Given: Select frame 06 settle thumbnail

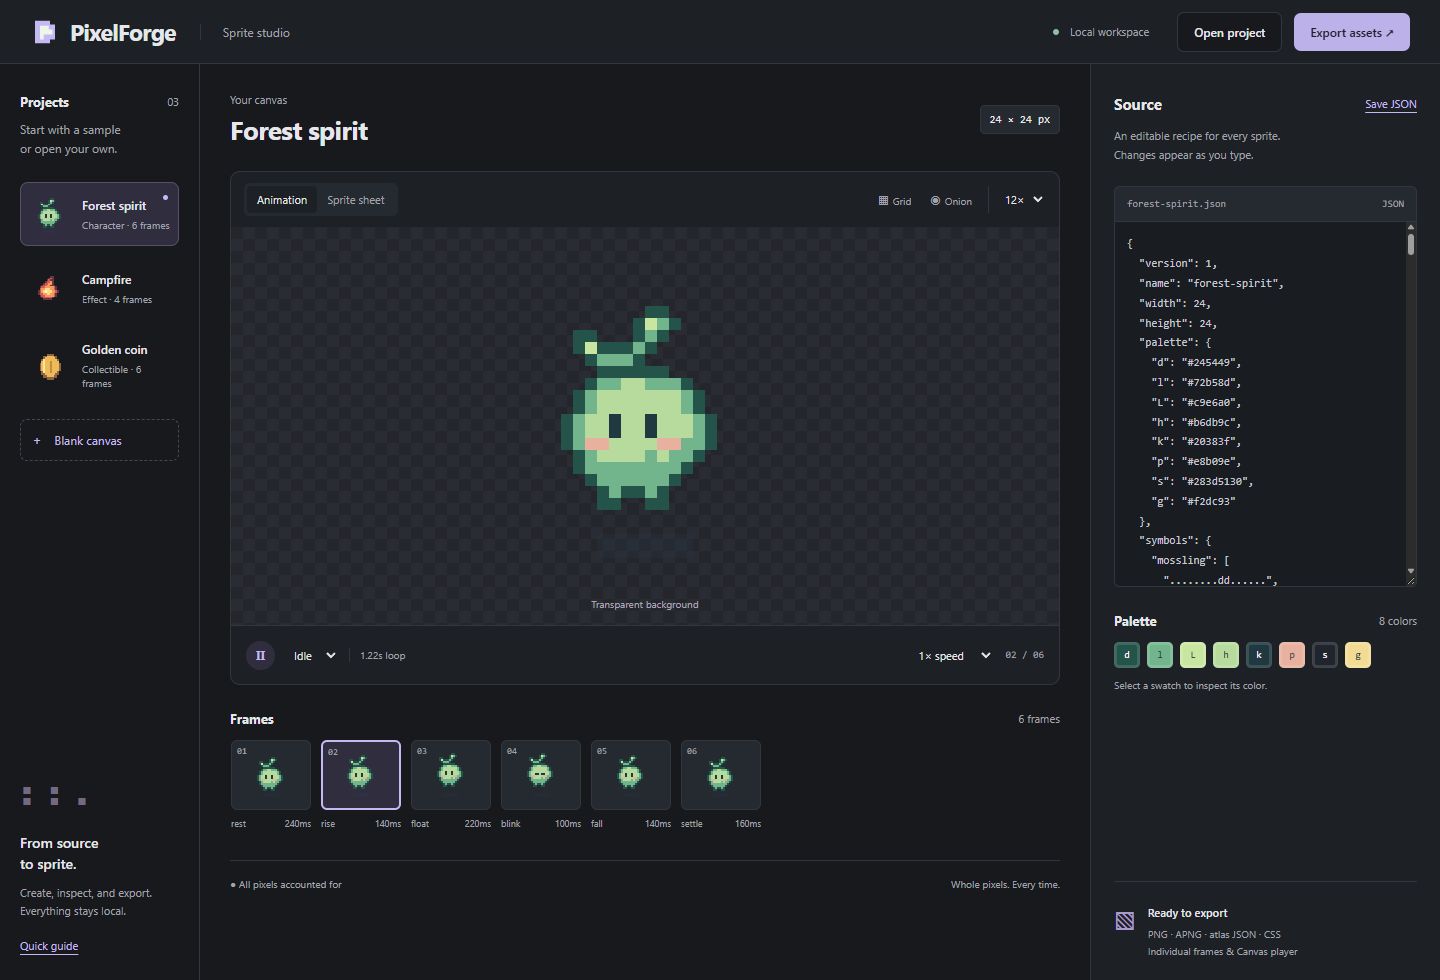Looking at the screenshot, I should point(721,775).
